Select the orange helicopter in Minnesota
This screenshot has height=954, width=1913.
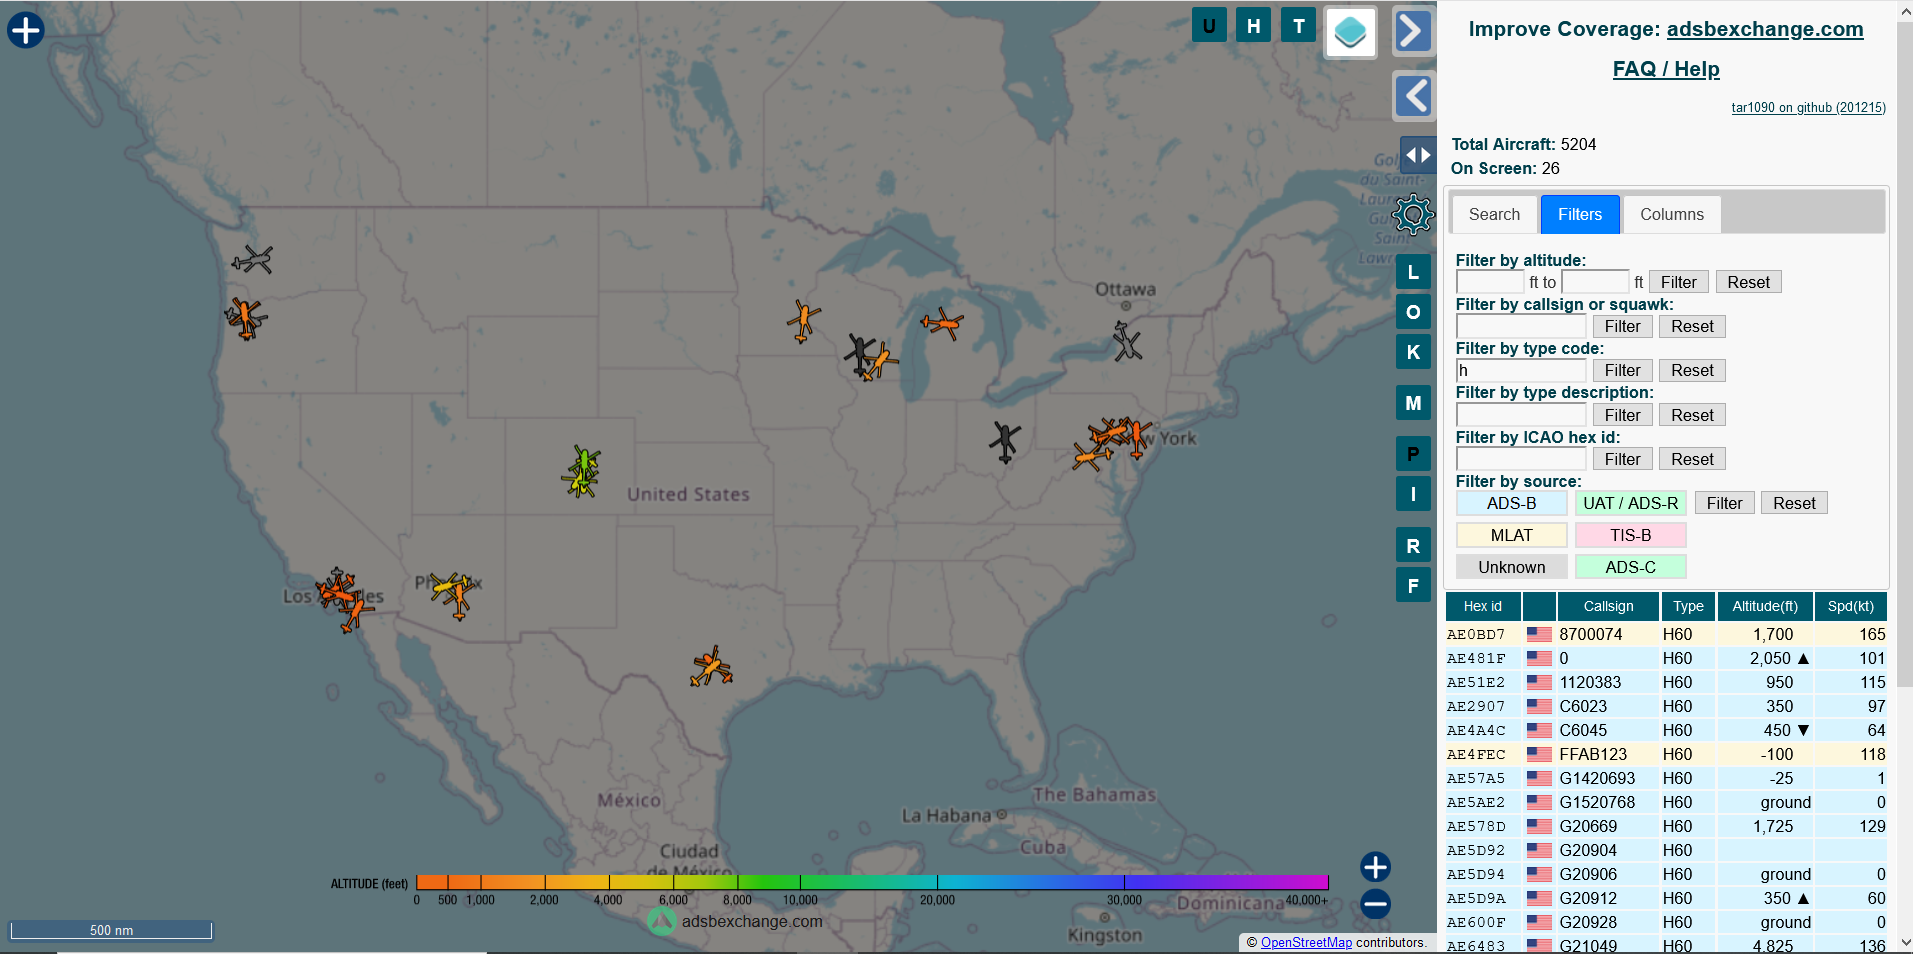pos(803,321)
